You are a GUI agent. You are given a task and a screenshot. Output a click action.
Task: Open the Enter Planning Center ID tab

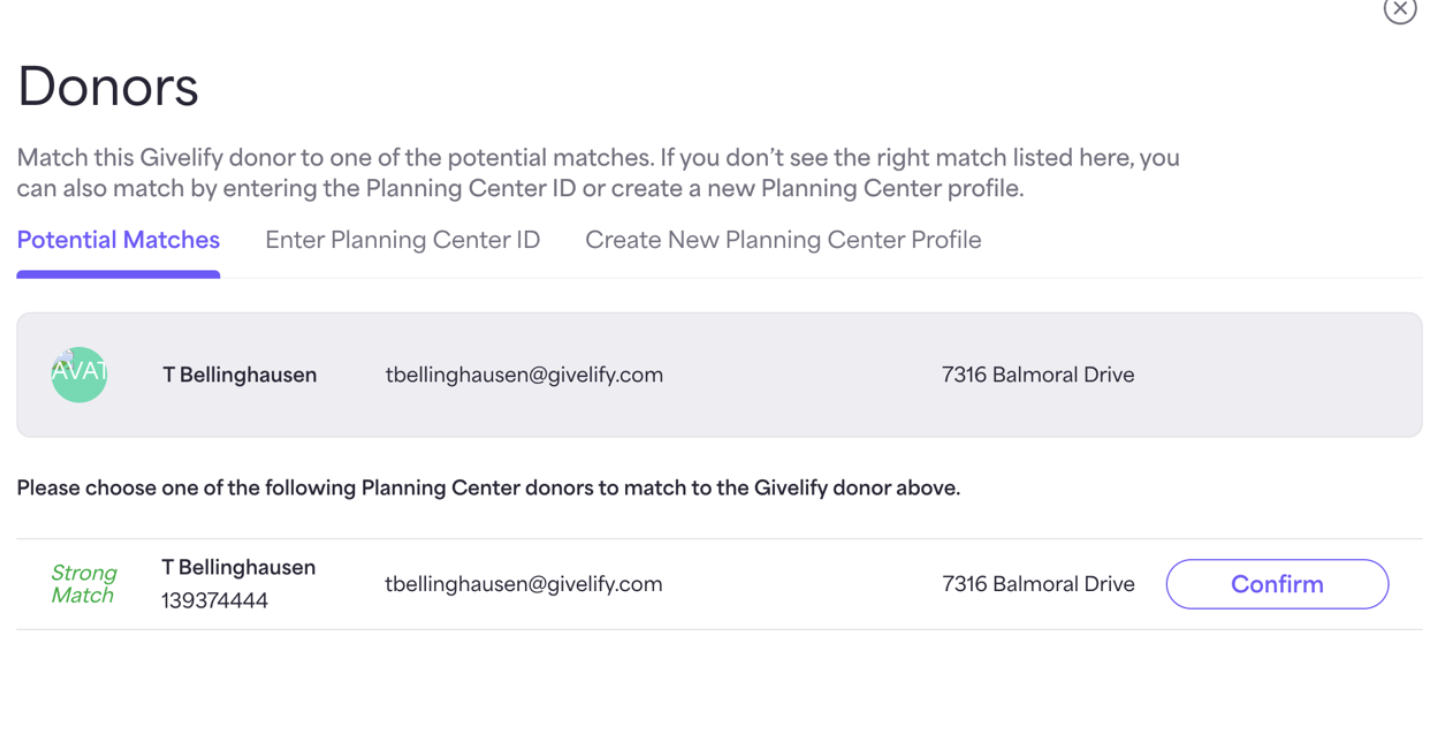[402, 240]
